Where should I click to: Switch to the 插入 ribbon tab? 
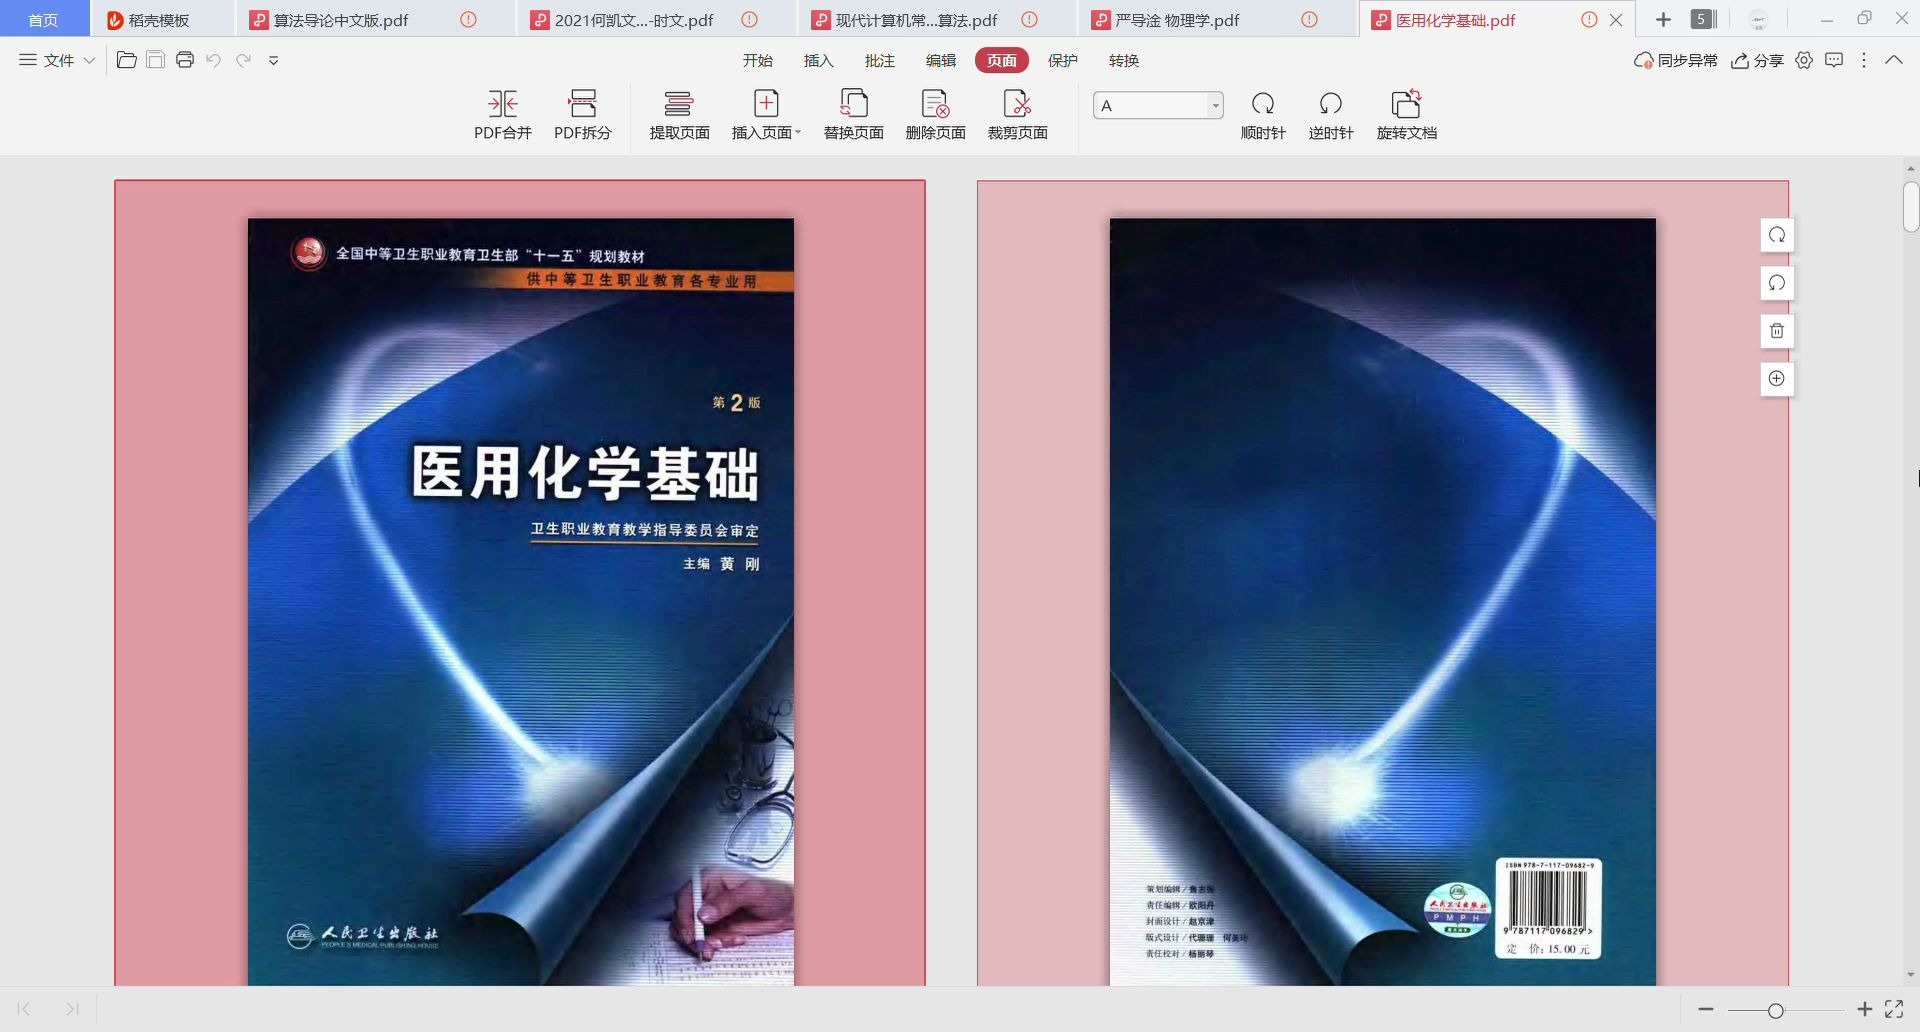818,60
